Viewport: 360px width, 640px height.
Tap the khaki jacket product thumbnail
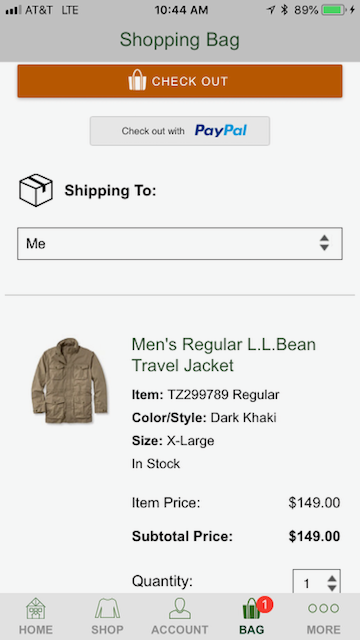[69, 381]
